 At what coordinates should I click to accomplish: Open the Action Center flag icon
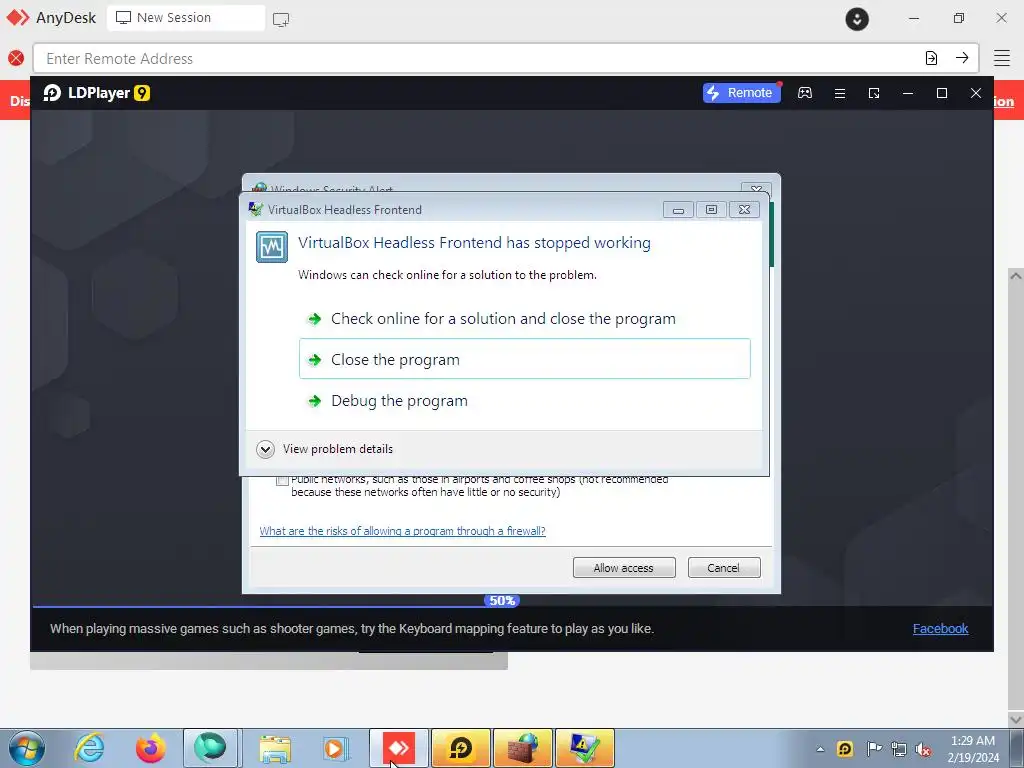pyautogui.click(x=873, y=749)
